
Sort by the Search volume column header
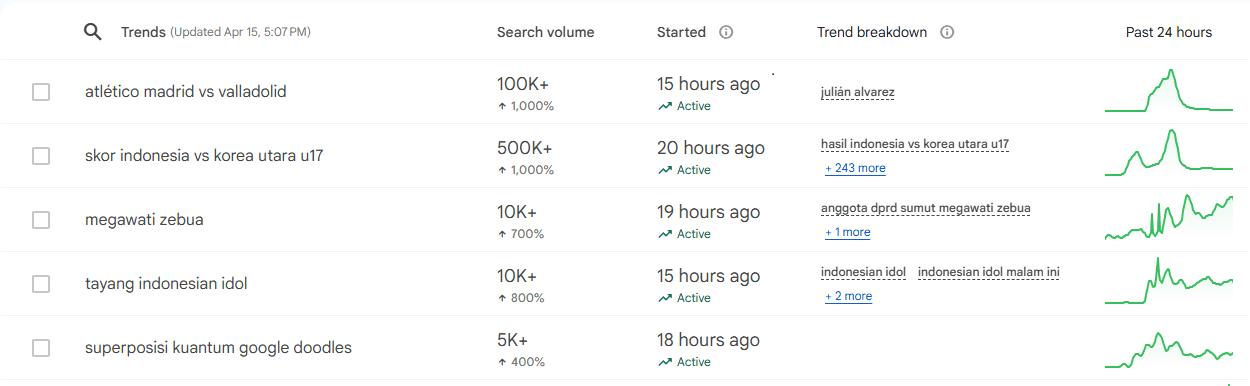545,32
